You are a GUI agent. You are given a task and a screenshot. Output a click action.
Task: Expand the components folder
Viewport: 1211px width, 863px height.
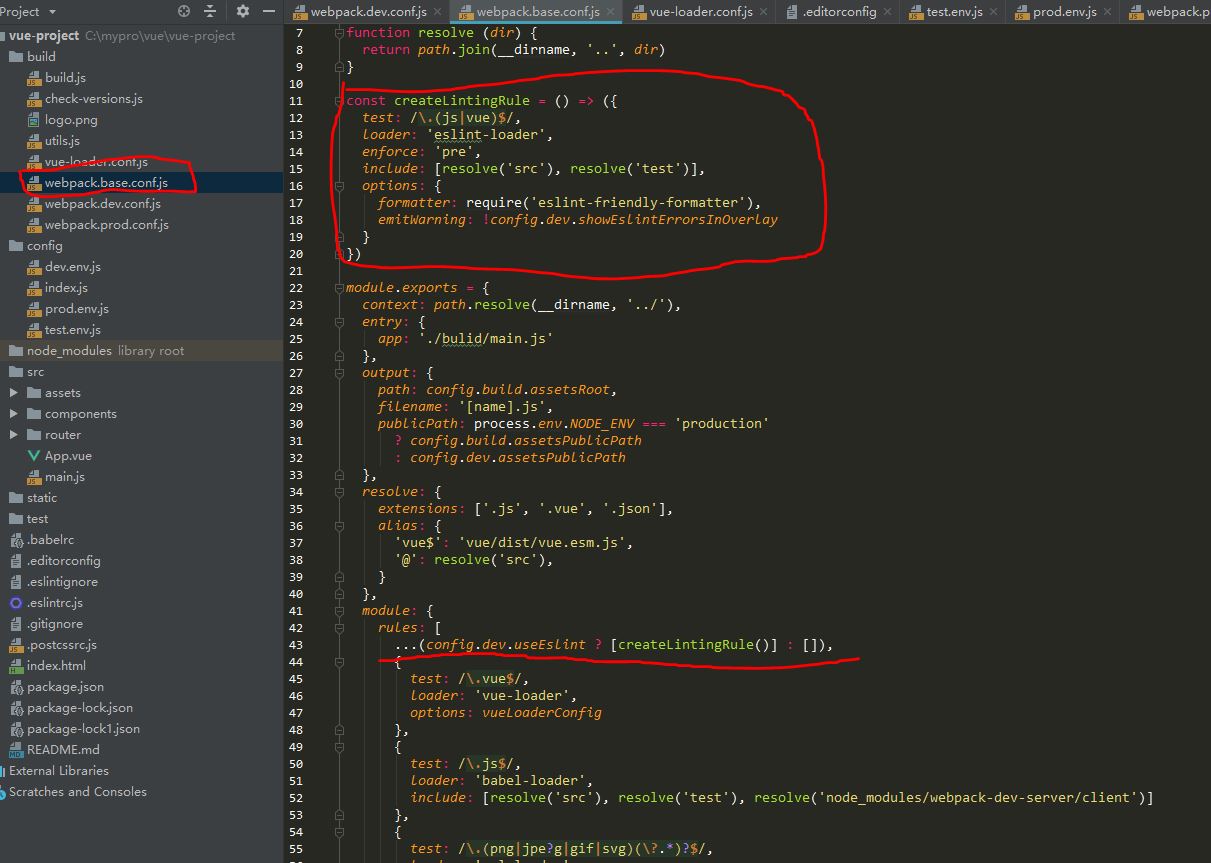[14, 414]
